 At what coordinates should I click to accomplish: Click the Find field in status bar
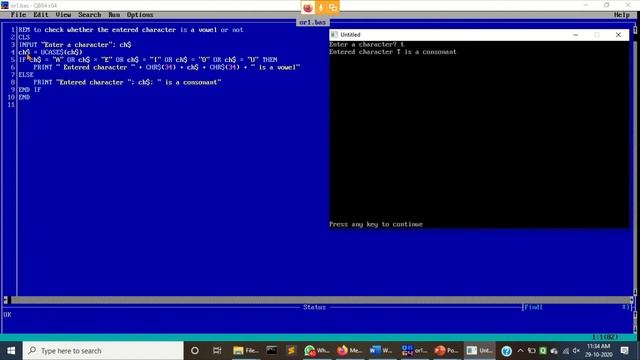576,307
